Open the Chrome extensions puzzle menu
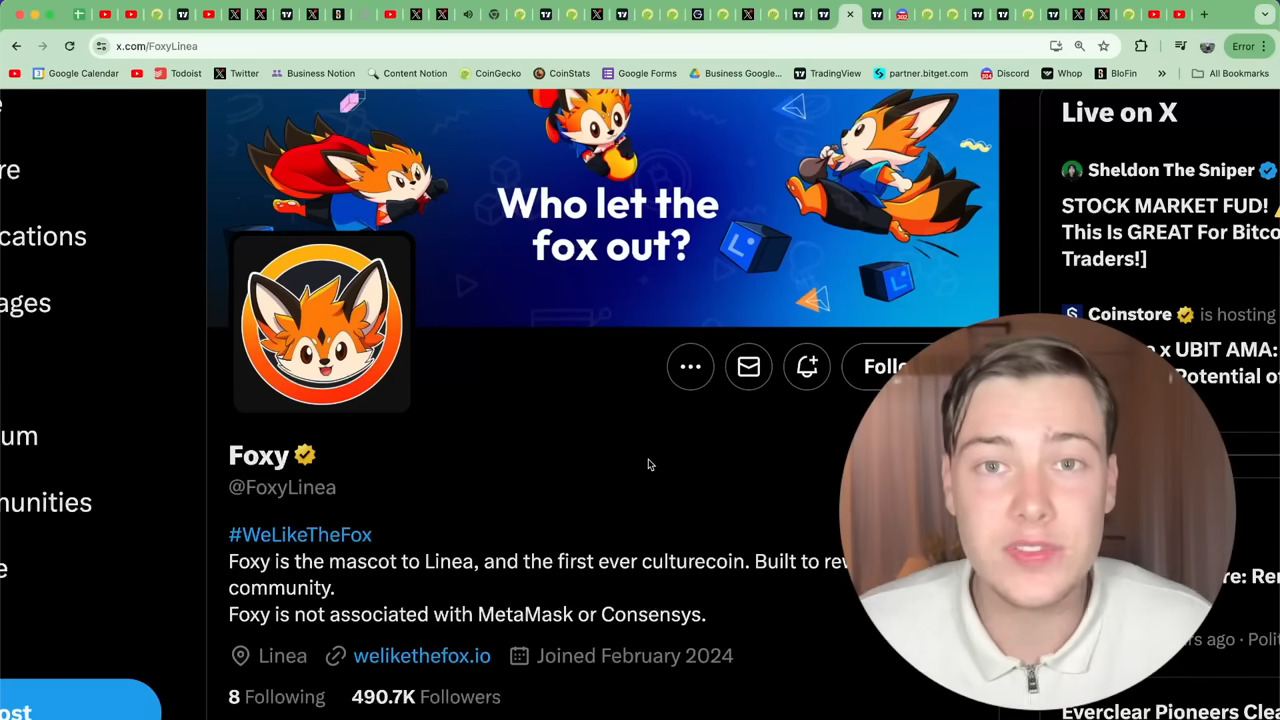 (1141, 46)
